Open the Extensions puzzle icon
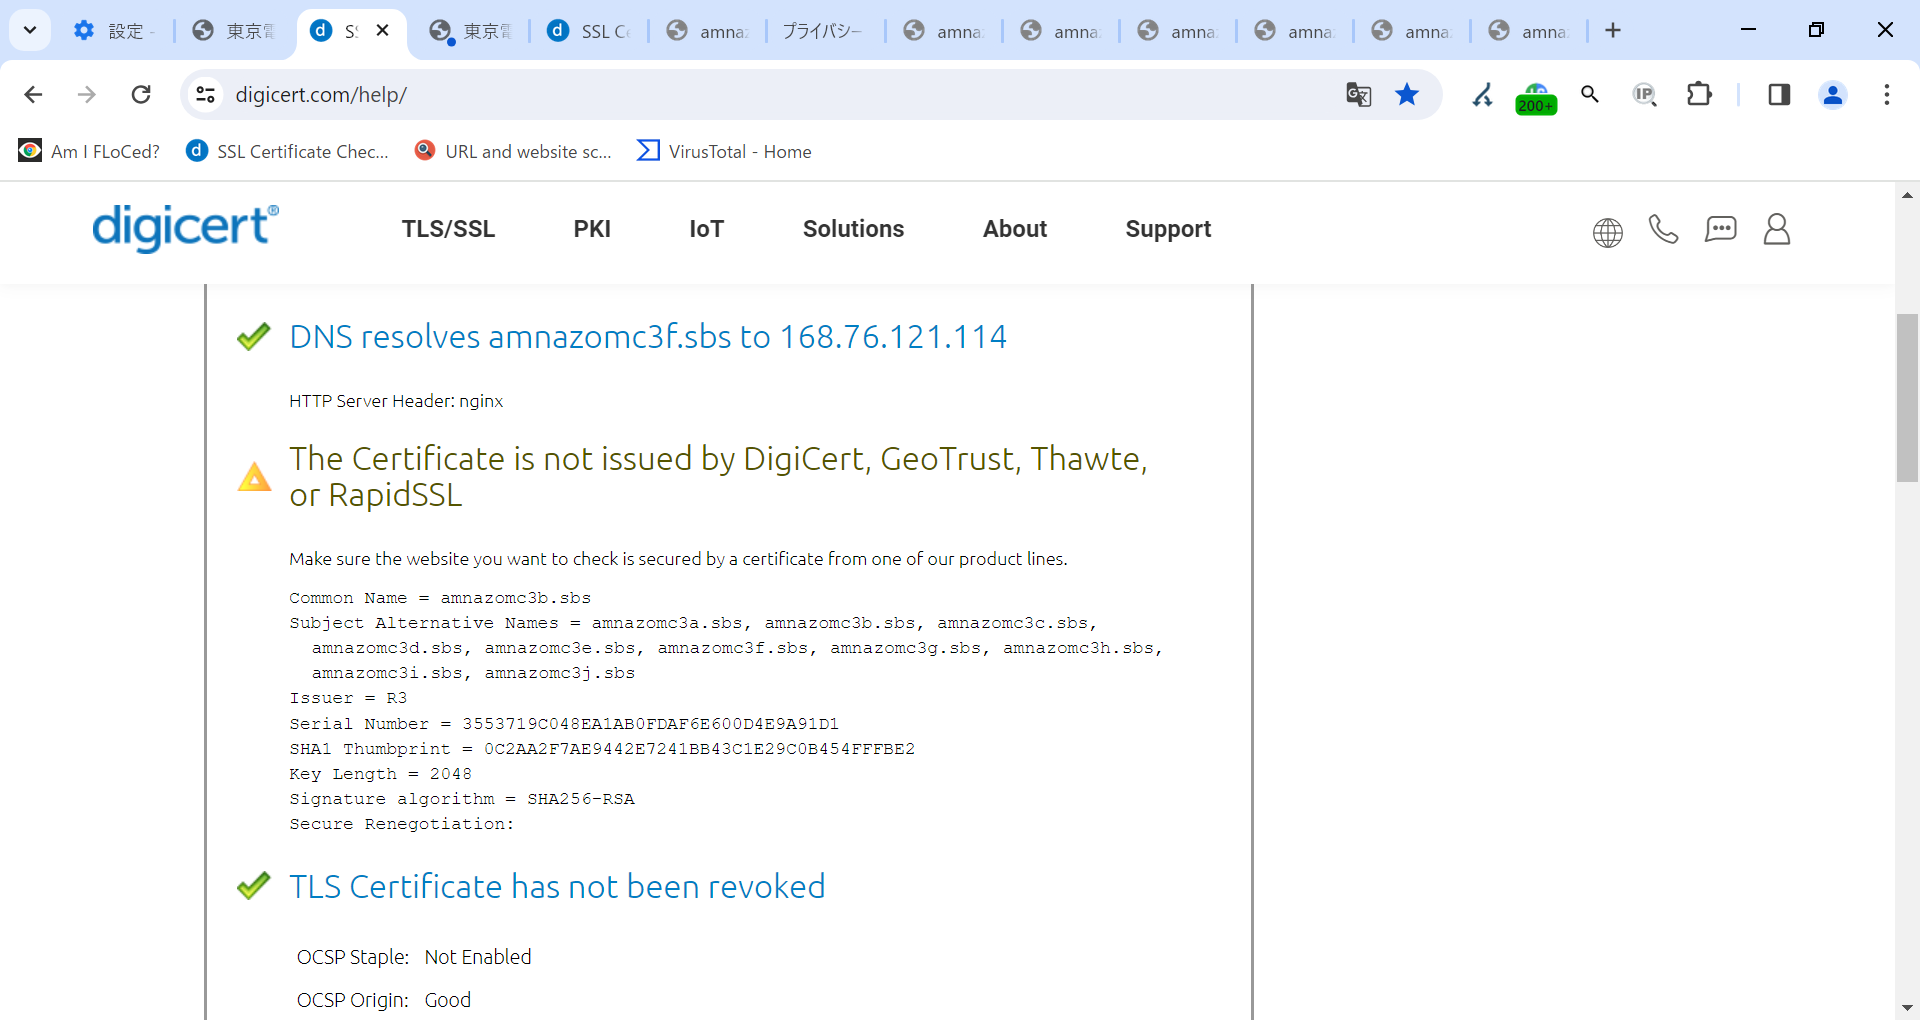 click(1699, 94)
